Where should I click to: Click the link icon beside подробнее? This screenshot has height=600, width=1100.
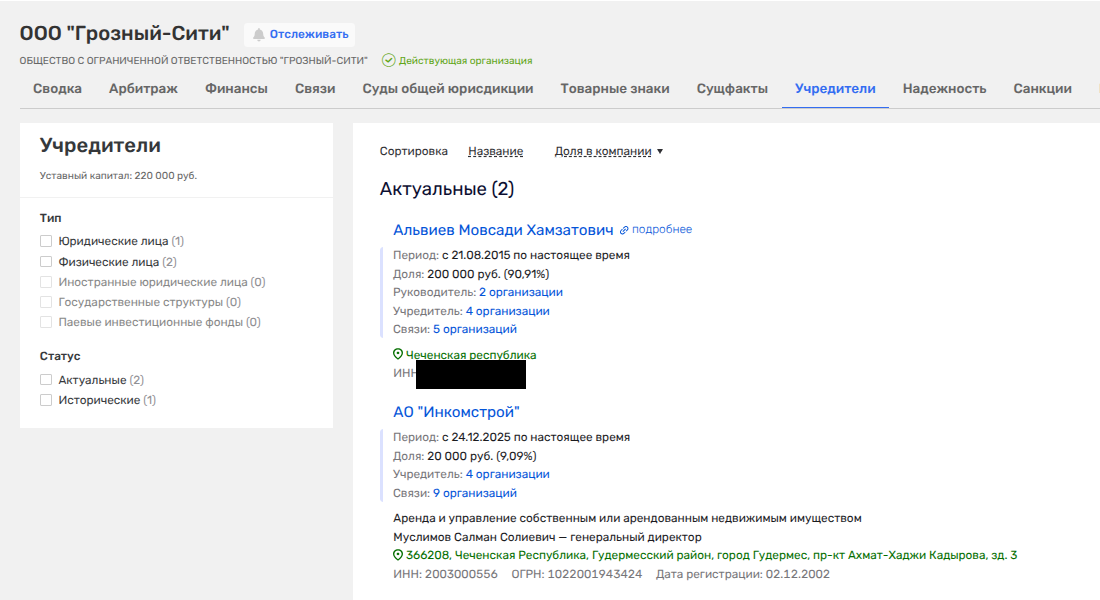[624, 230]
